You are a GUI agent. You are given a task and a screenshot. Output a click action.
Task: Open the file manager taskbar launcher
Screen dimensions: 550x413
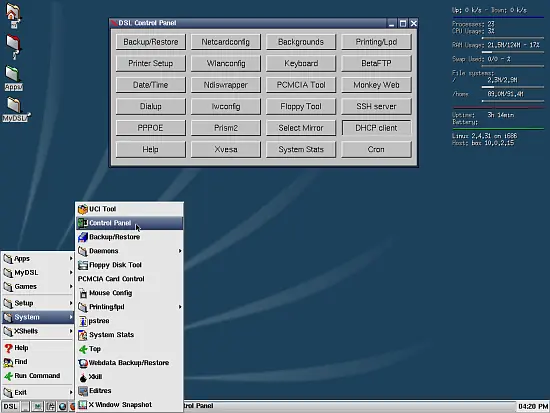pyautogui.click(x=50, y=407)
